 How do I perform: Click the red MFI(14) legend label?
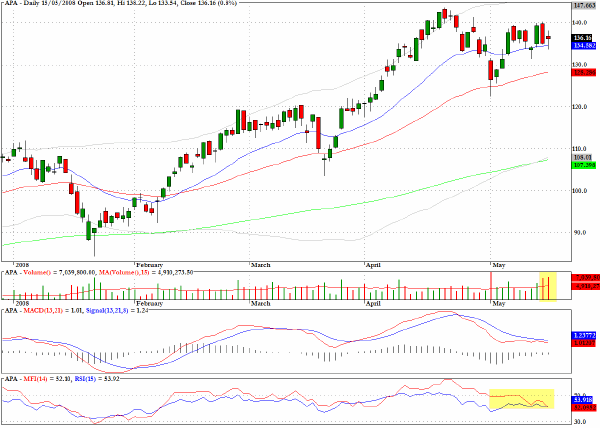point(35,379)
